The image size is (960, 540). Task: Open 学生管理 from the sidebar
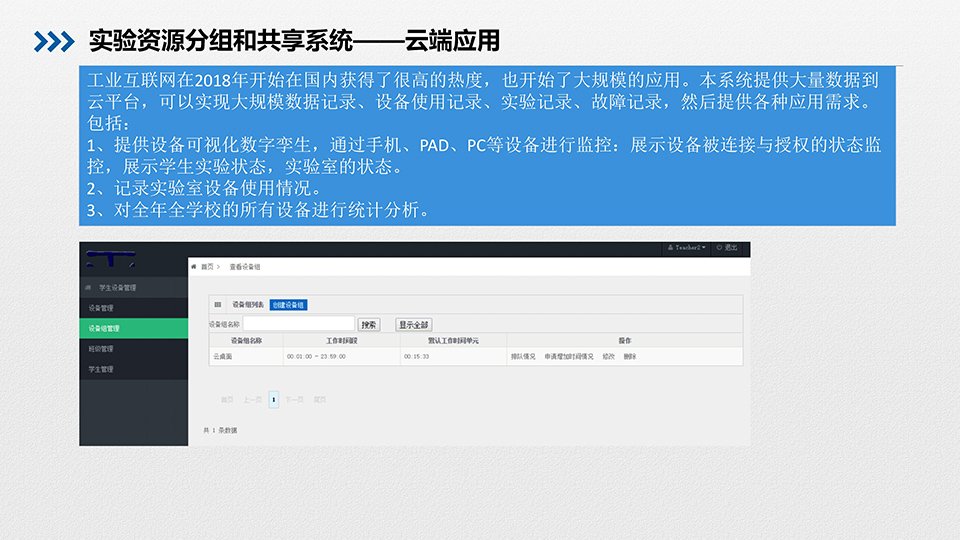[101, 369]
